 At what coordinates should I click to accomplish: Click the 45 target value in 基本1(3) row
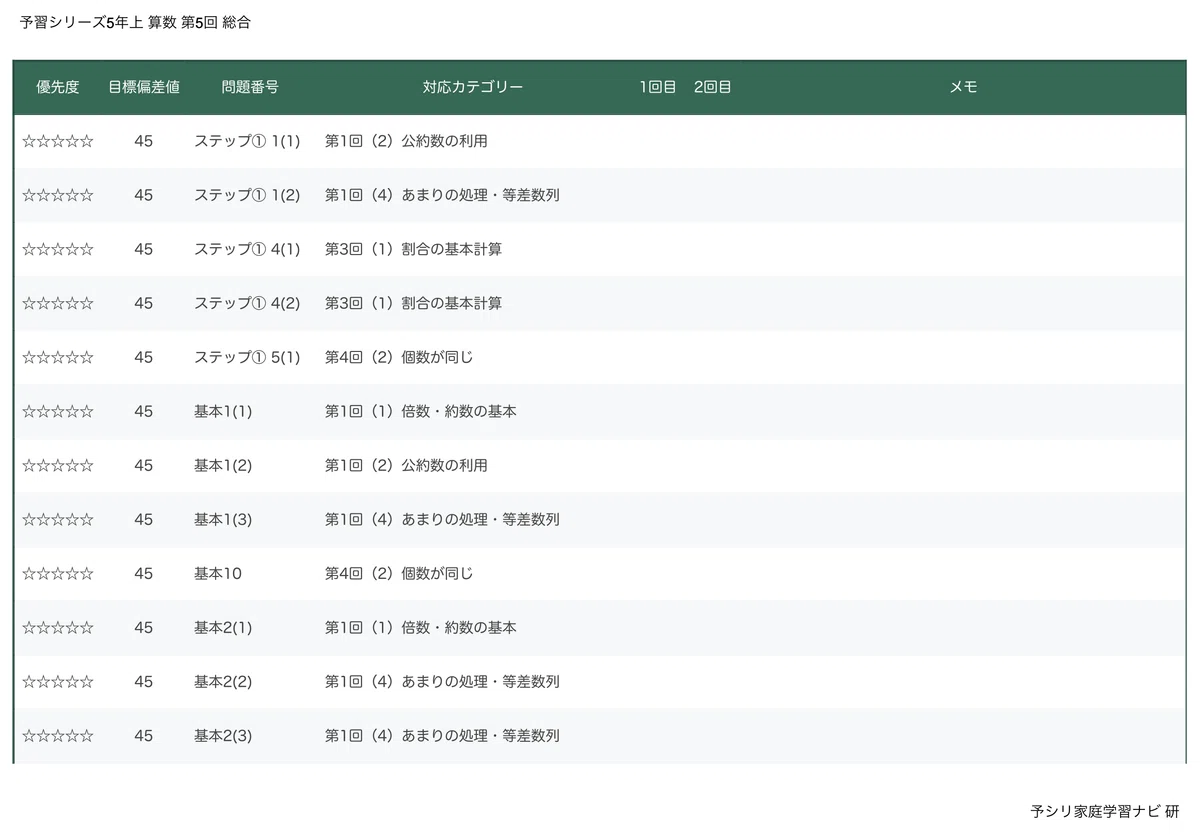click(144, 520)
